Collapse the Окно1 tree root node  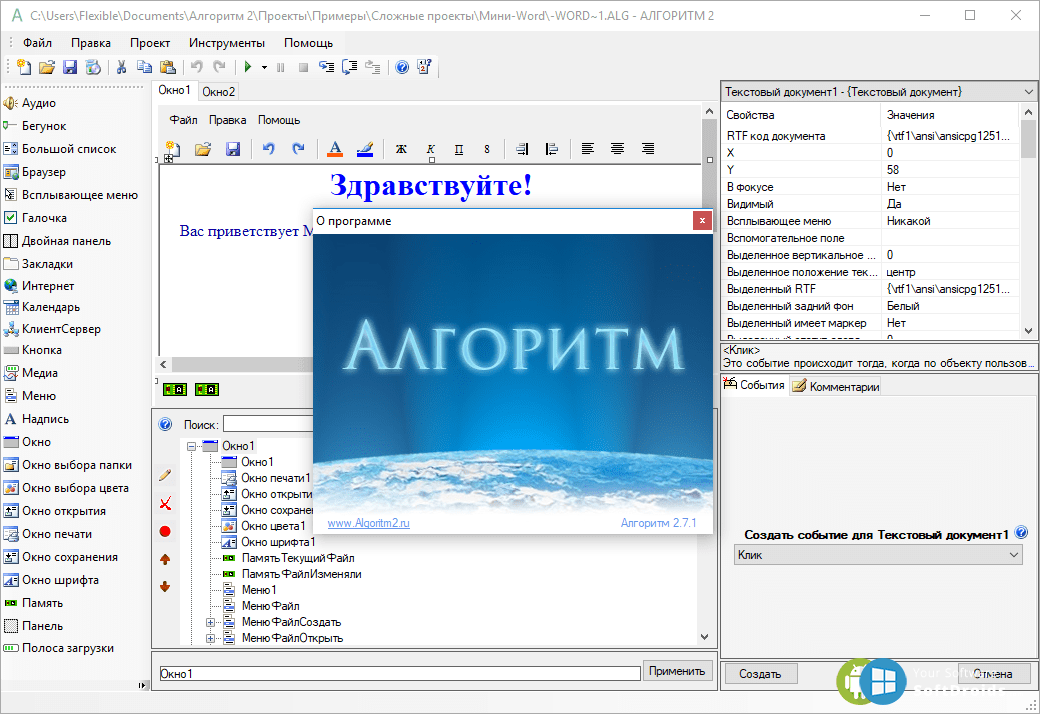tap(192, 447)
